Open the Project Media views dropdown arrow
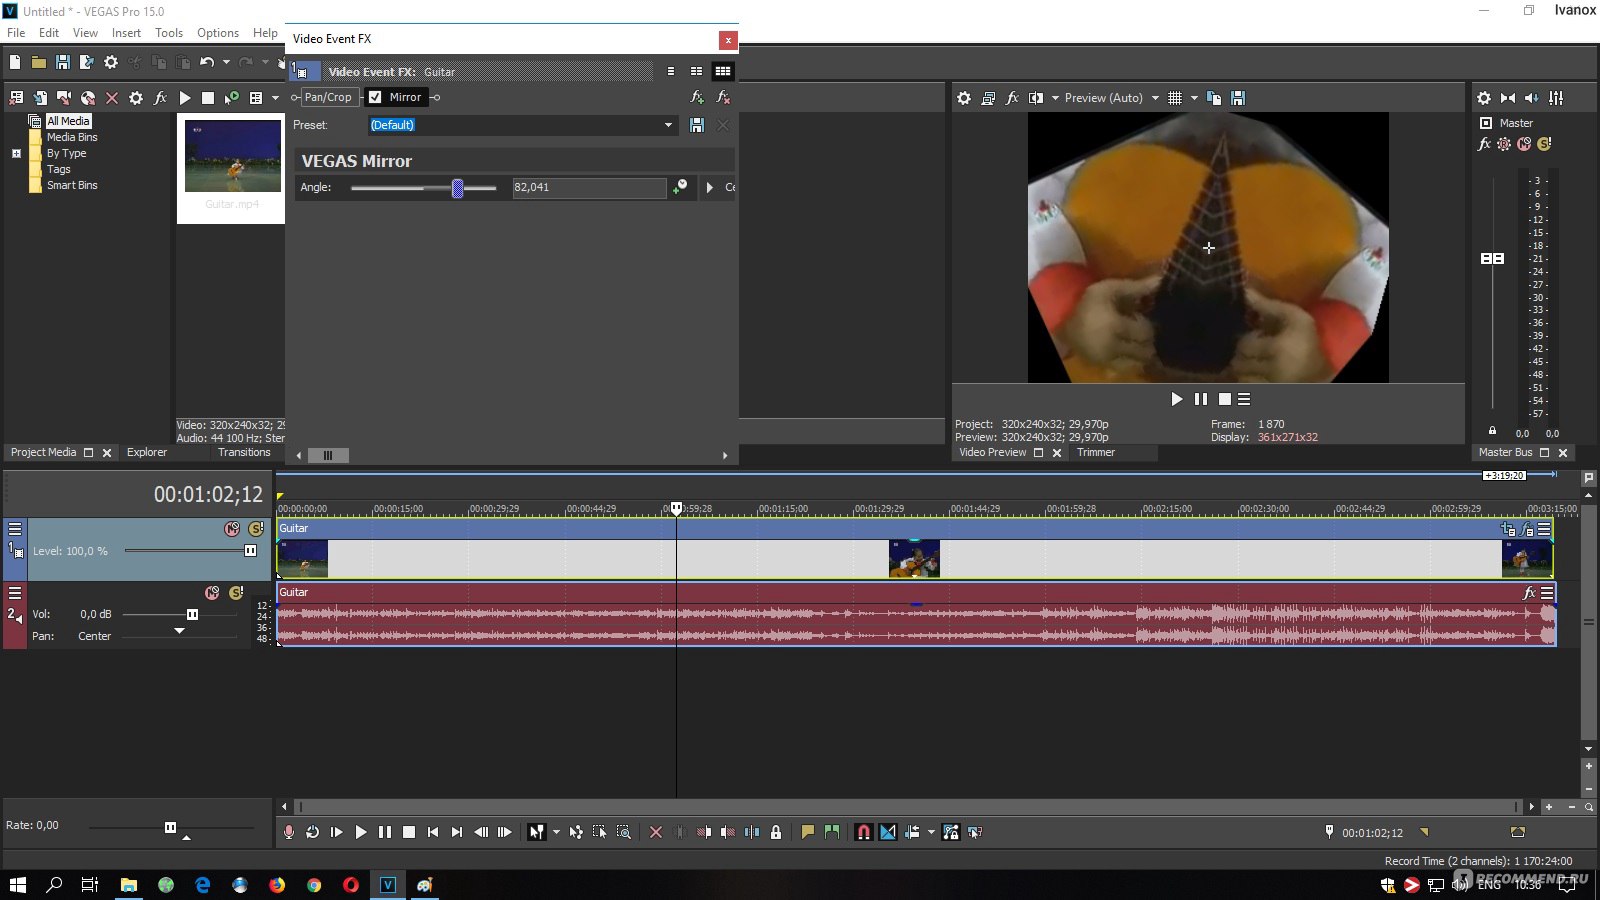This screenshot has height=900, width=1600. tap(275, 98)
